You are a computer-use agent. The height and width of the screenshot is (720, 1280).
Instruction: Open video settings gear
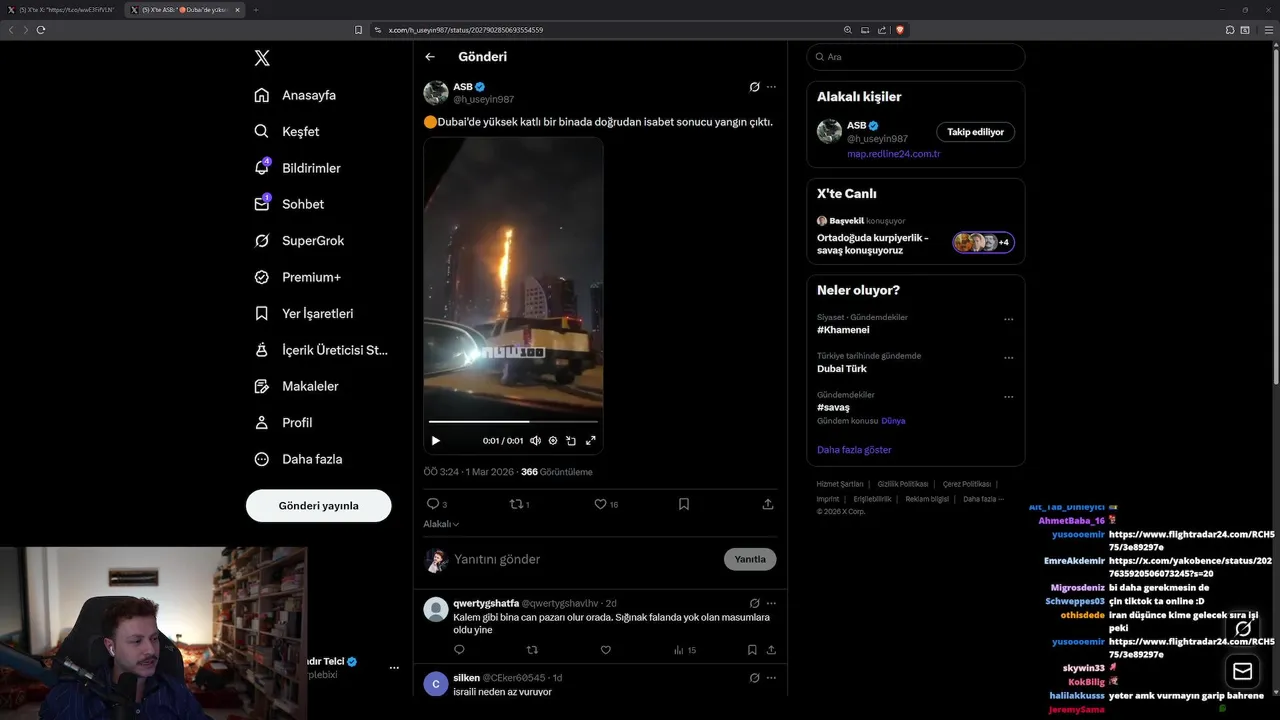click(x=553, y=440)
